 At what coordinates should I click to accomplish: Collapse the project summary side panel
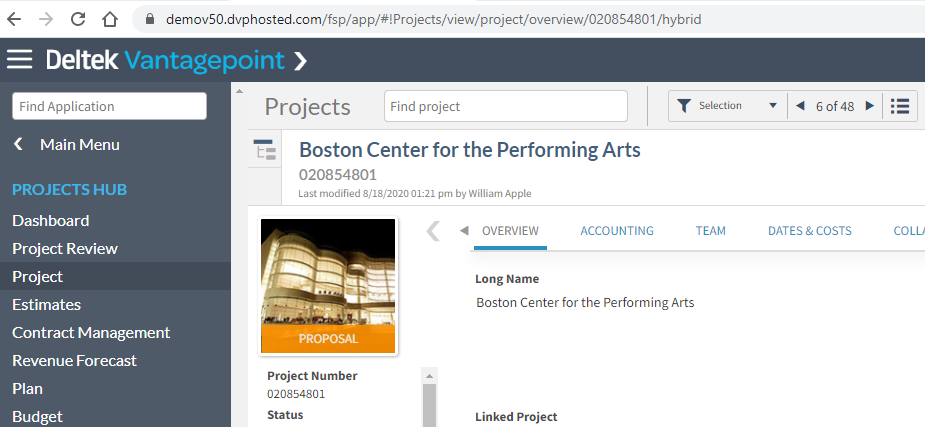433,231
